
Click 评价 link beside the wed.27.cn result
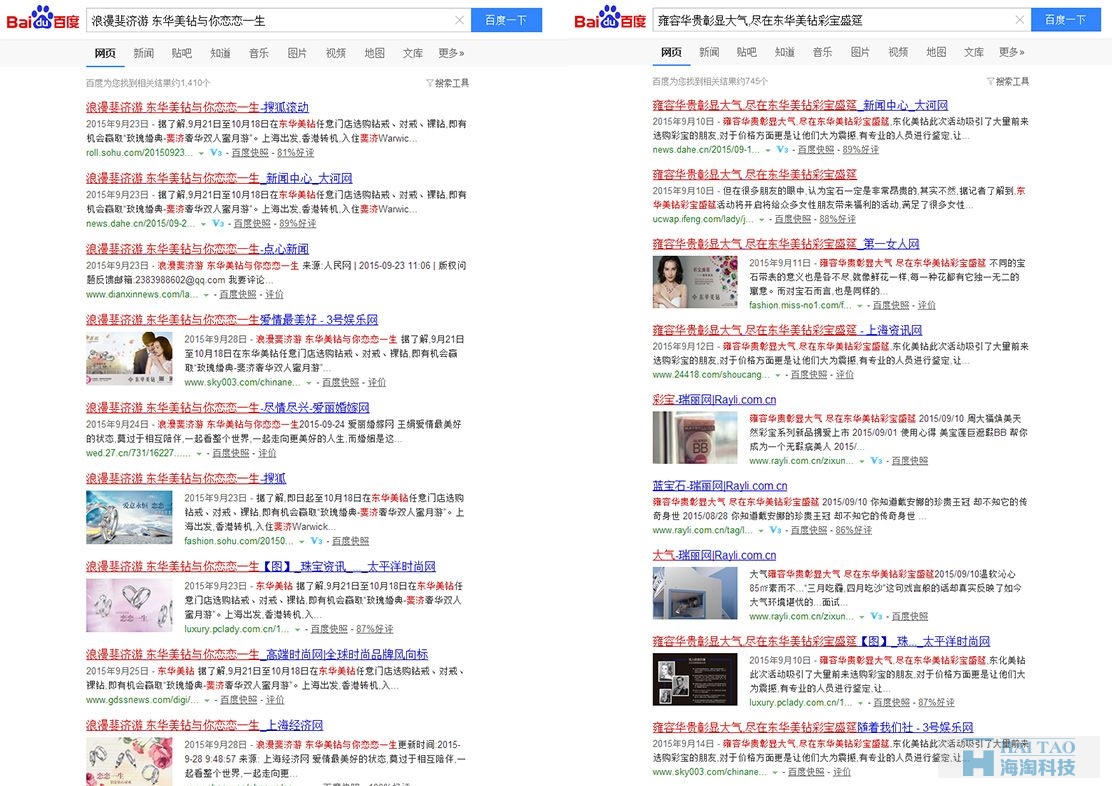click(267, 454)
